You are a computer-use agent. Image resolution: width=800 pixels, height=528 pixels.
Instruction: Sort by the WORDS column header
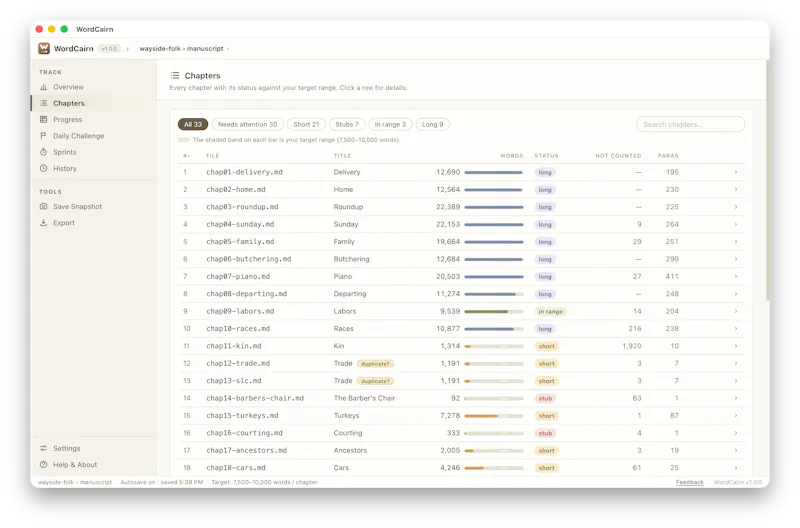coord(511,156)
